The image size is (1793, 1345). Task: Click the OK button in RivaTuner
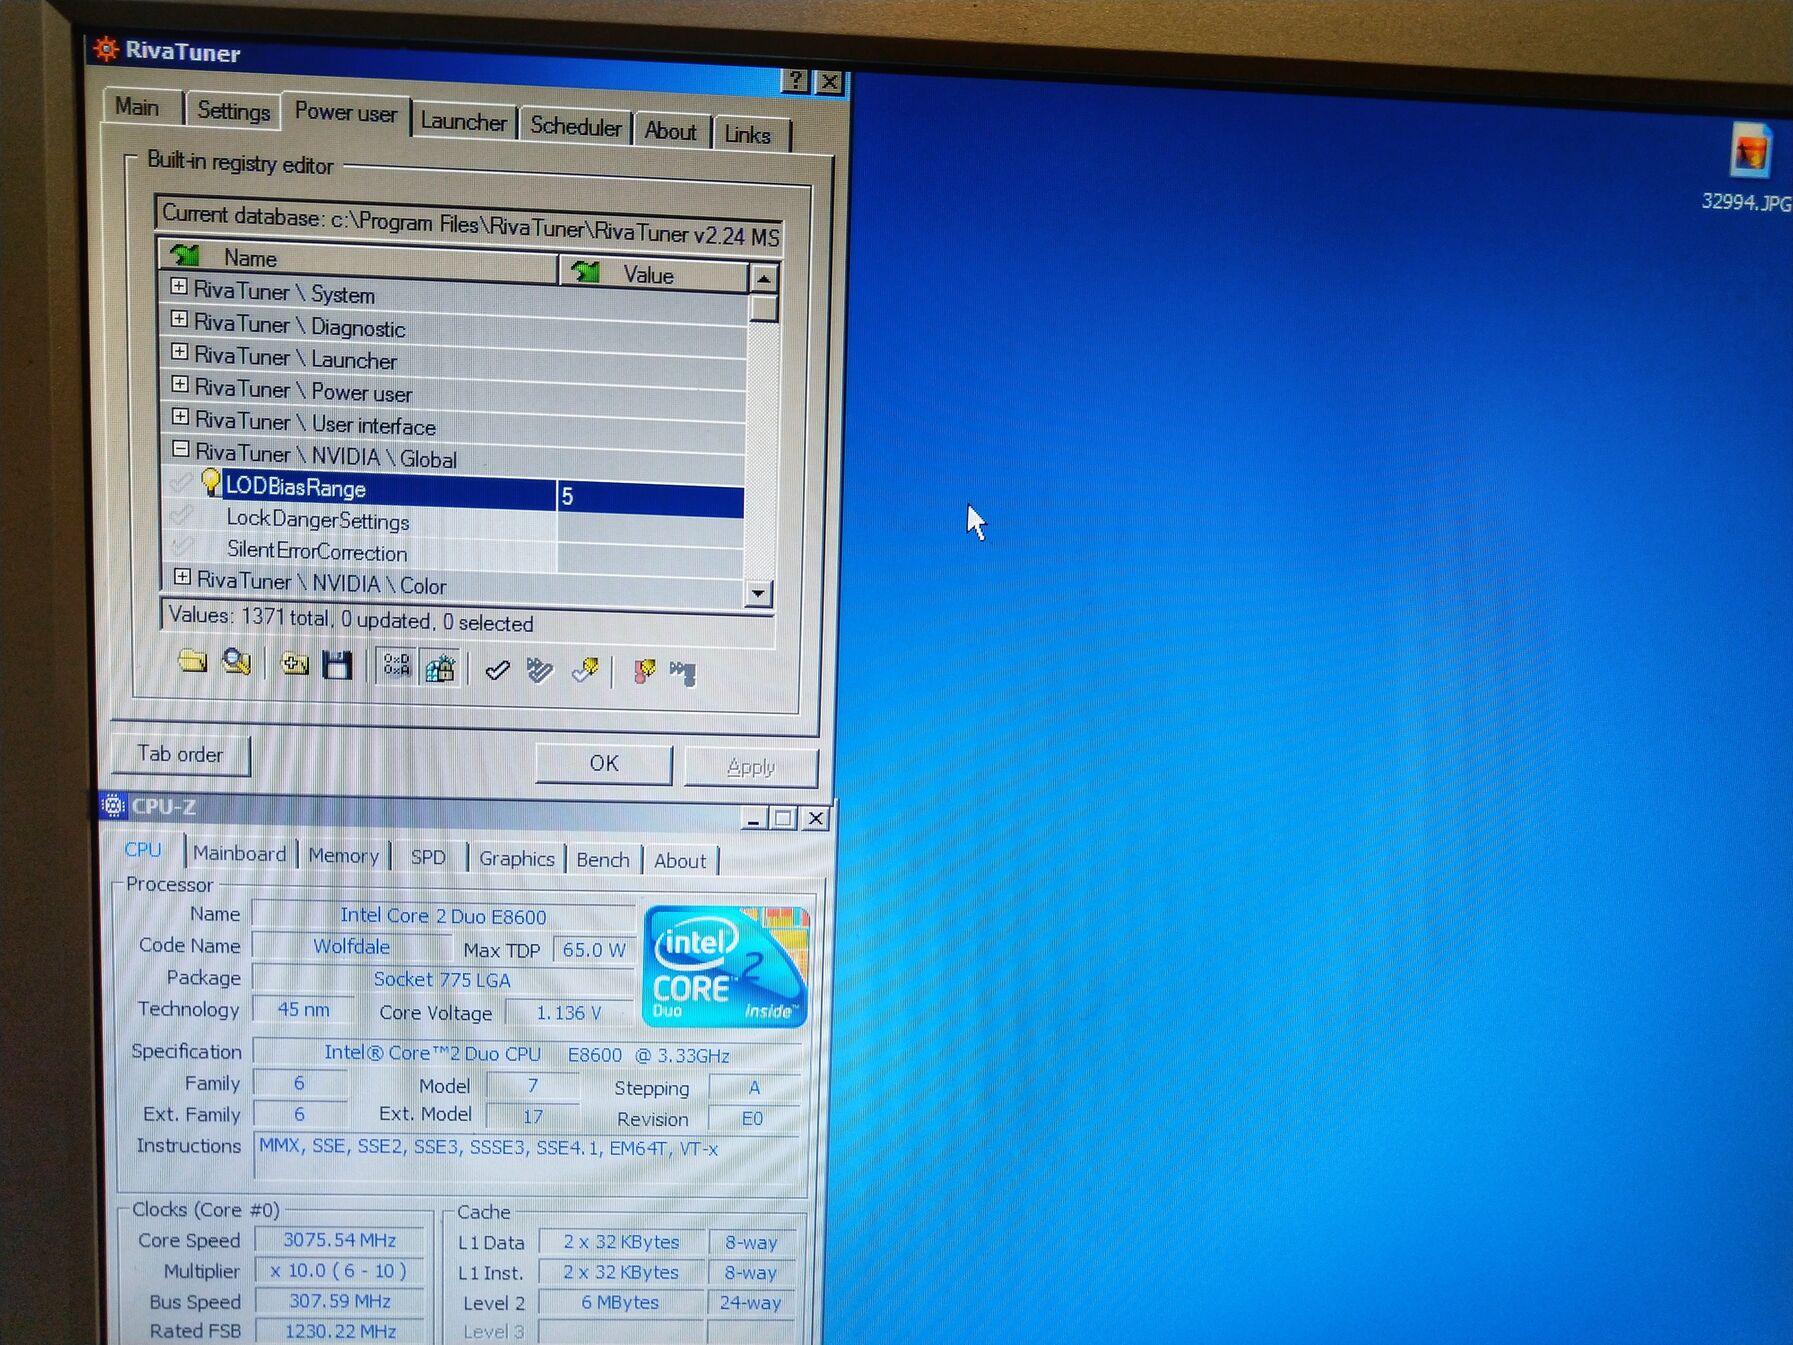point(604,764)
